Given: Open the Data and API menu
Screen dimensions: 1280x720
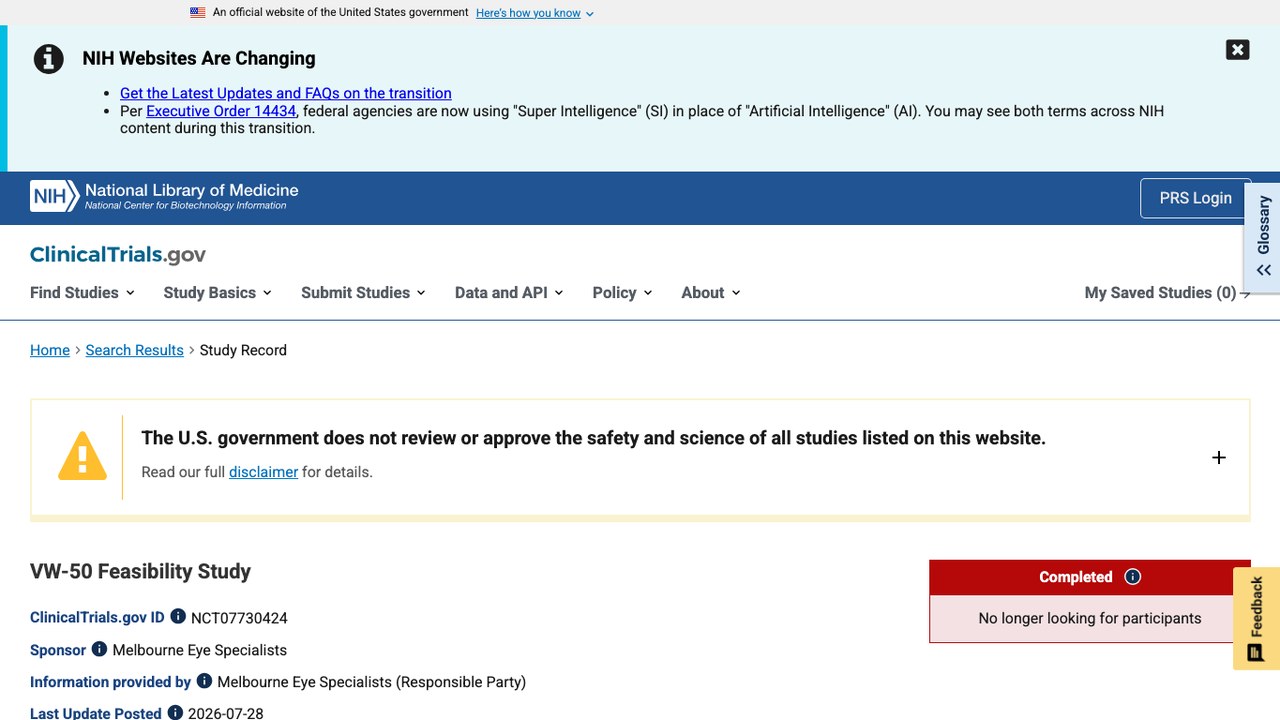Looking at the screenshot, I should 509,292.
